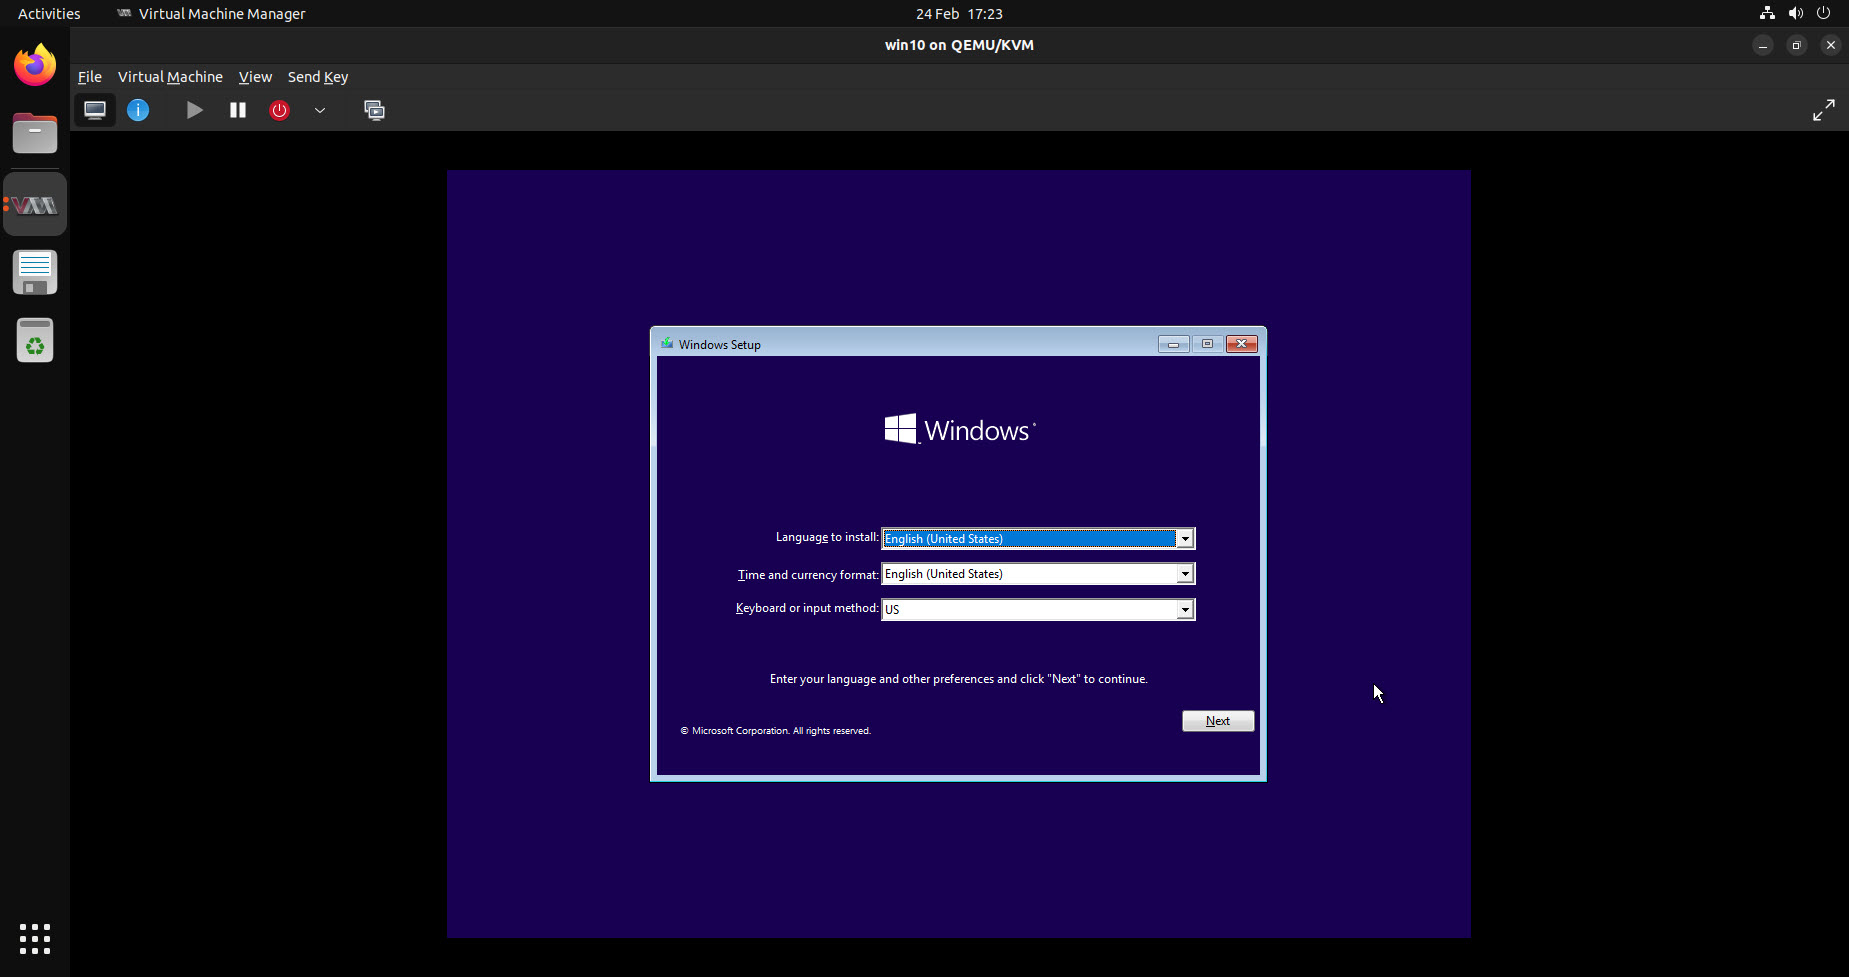
Task: Pause the running virtual machine
Action: (x=238, y=110)
